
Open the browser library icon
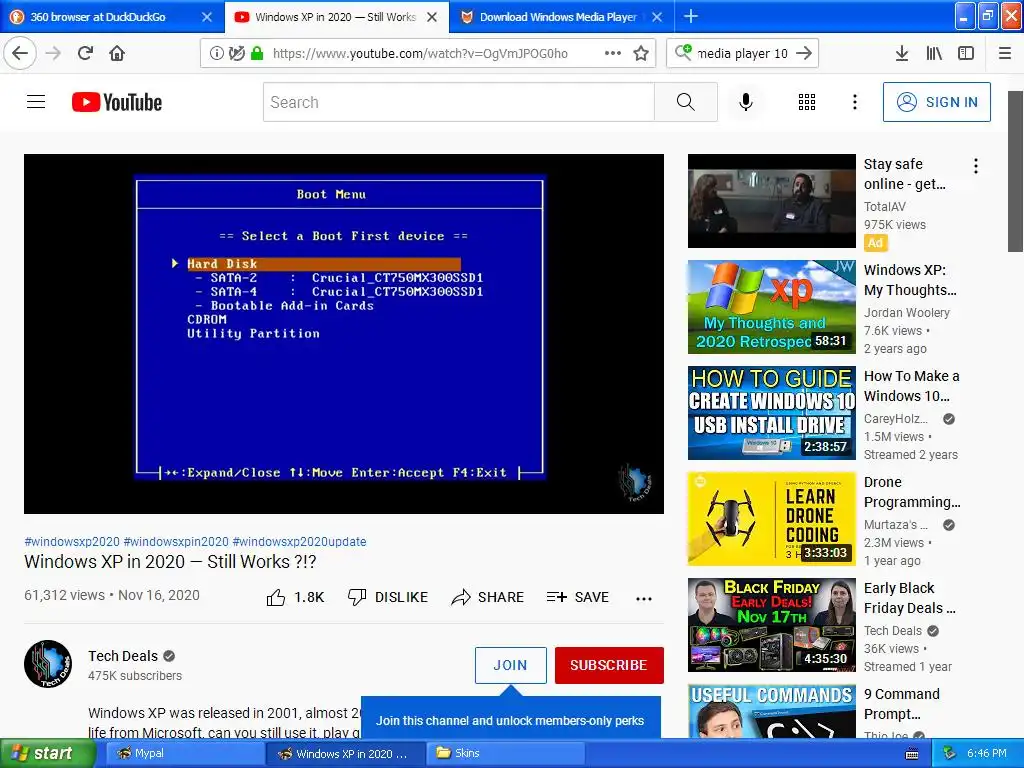tap(934, 53)
